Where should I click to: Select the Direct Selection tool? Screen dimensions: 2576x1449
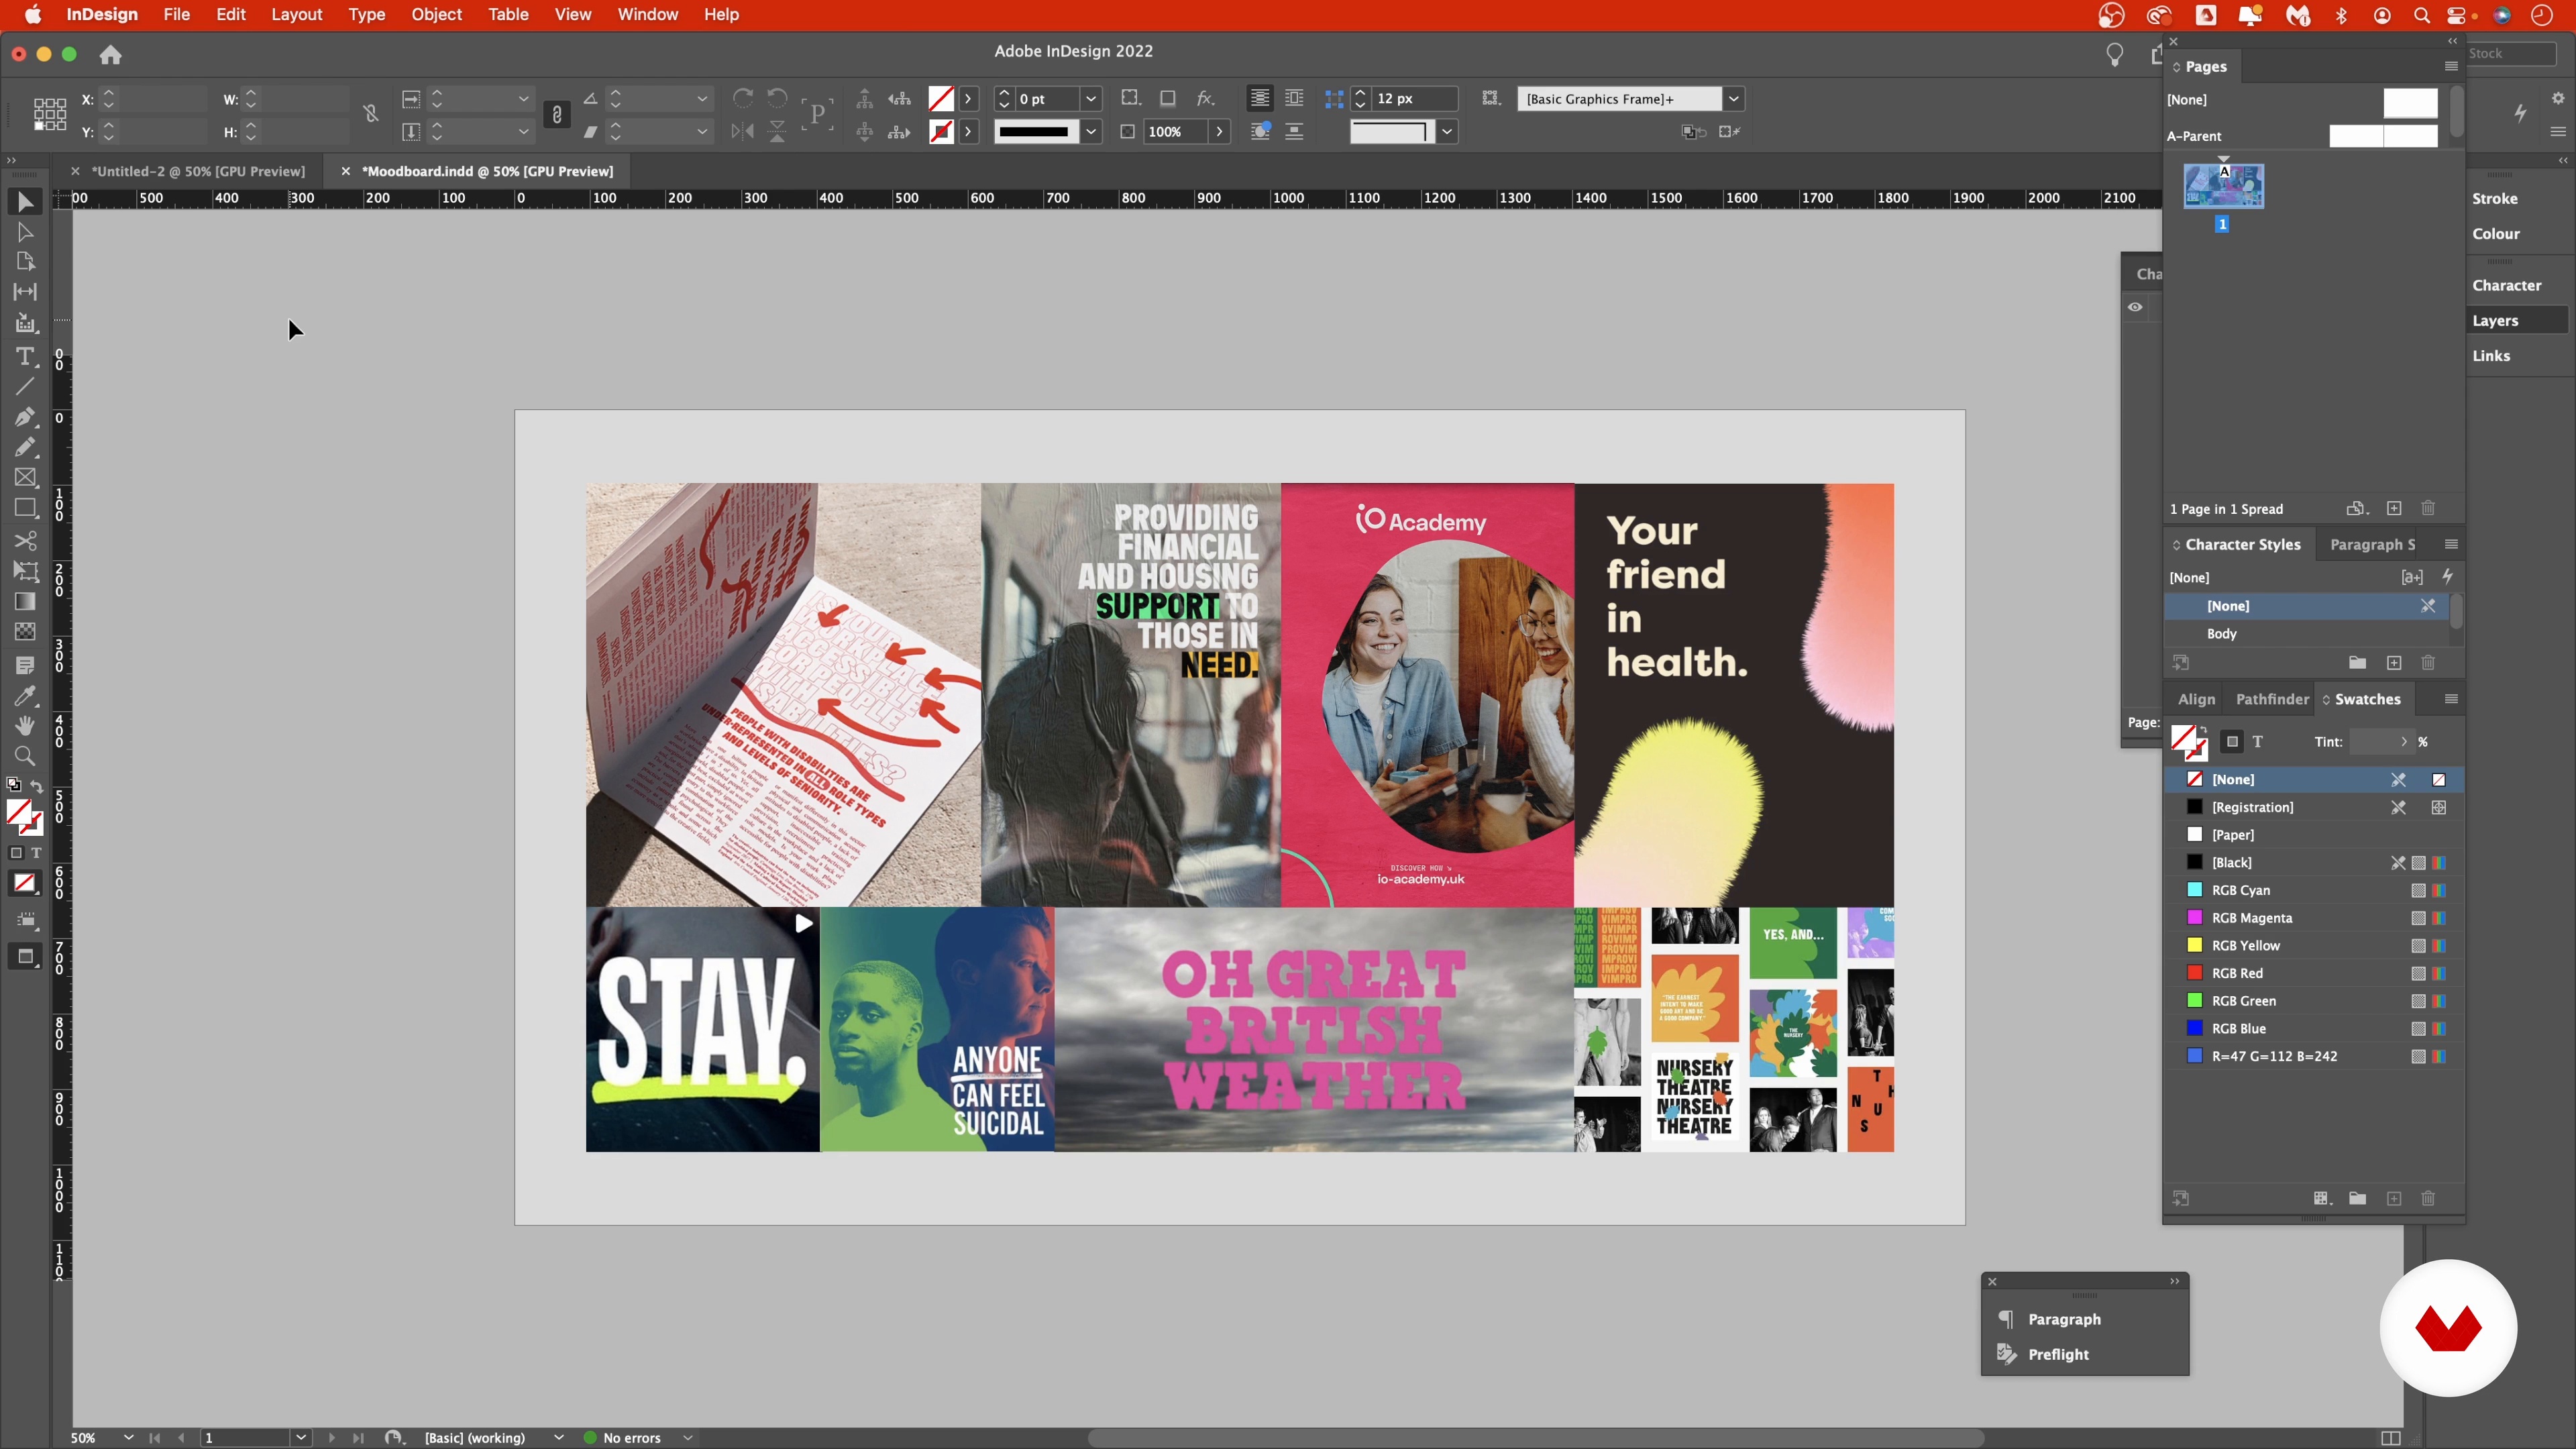pyautogui.click(x=25, y=232)
